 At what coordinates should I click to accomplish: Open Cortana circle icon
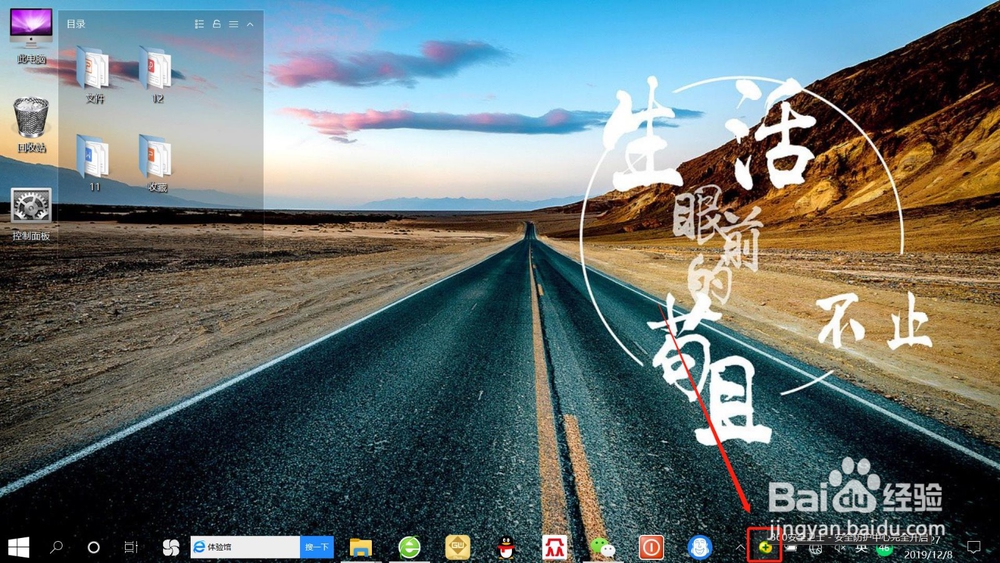coord(93,547)
